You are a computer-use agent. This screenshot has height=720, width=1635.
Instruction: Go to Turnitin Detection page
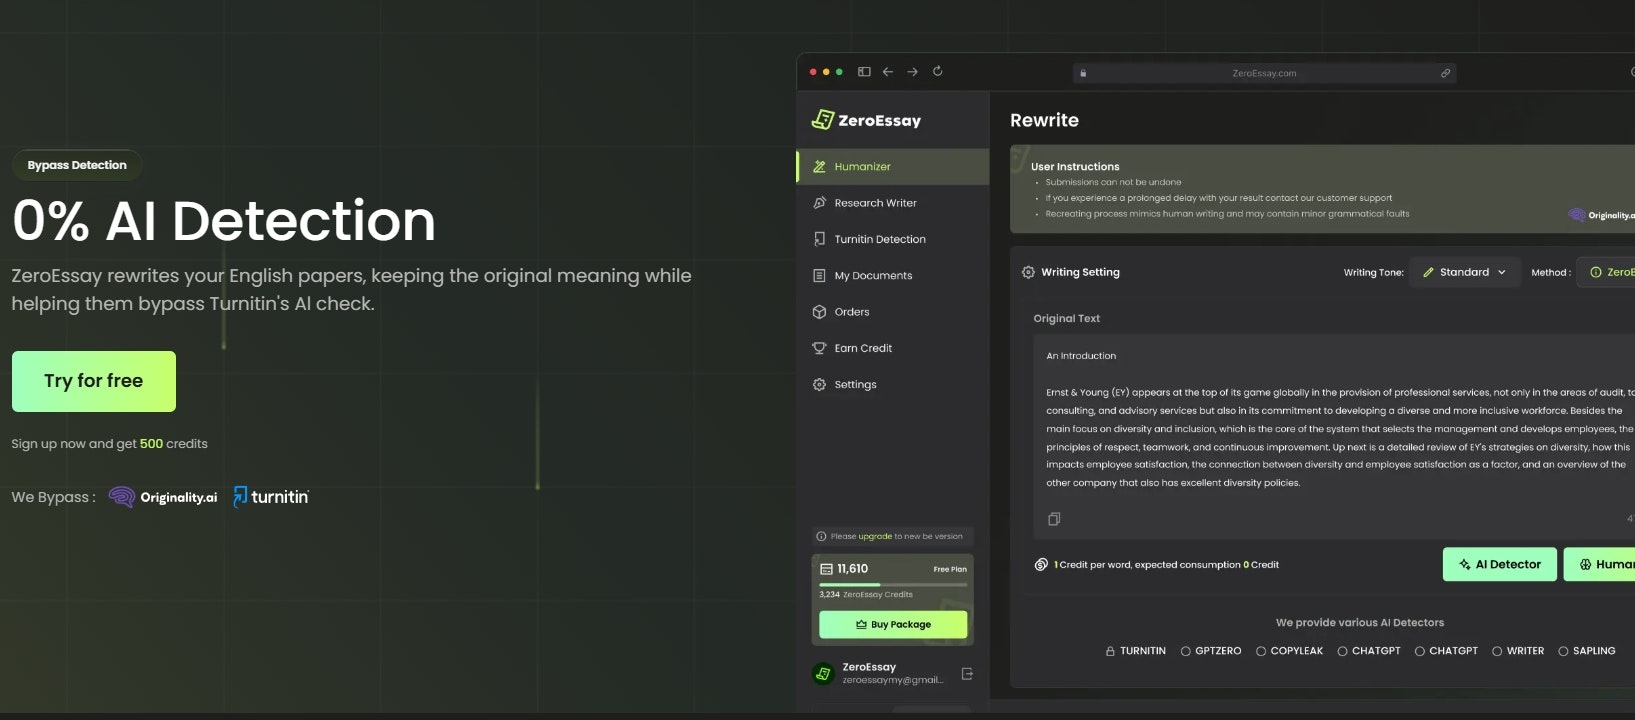point(893,239)
